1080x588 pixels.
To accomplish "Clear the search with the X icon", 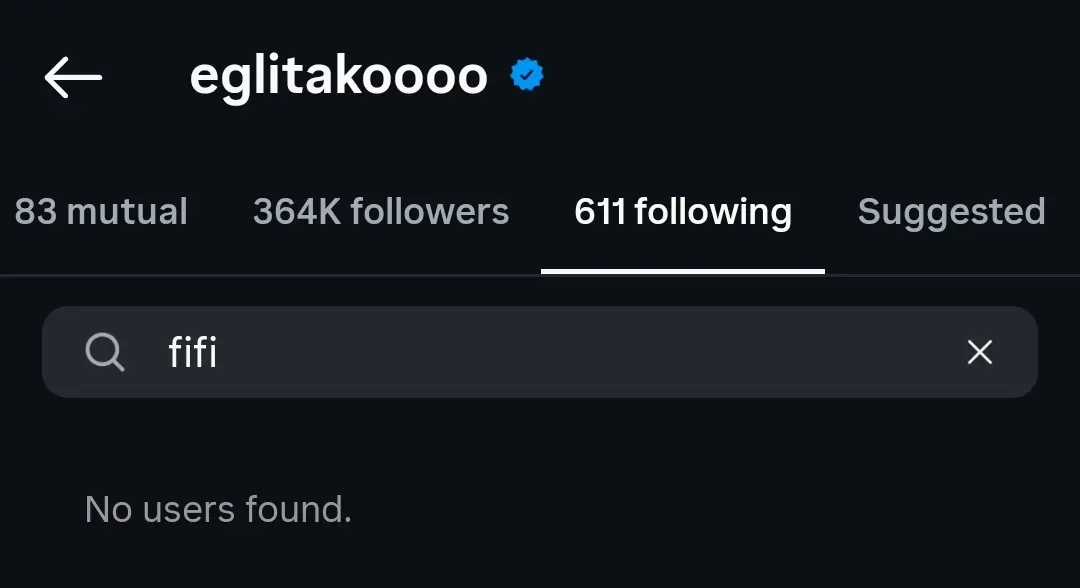I will 979,352.
